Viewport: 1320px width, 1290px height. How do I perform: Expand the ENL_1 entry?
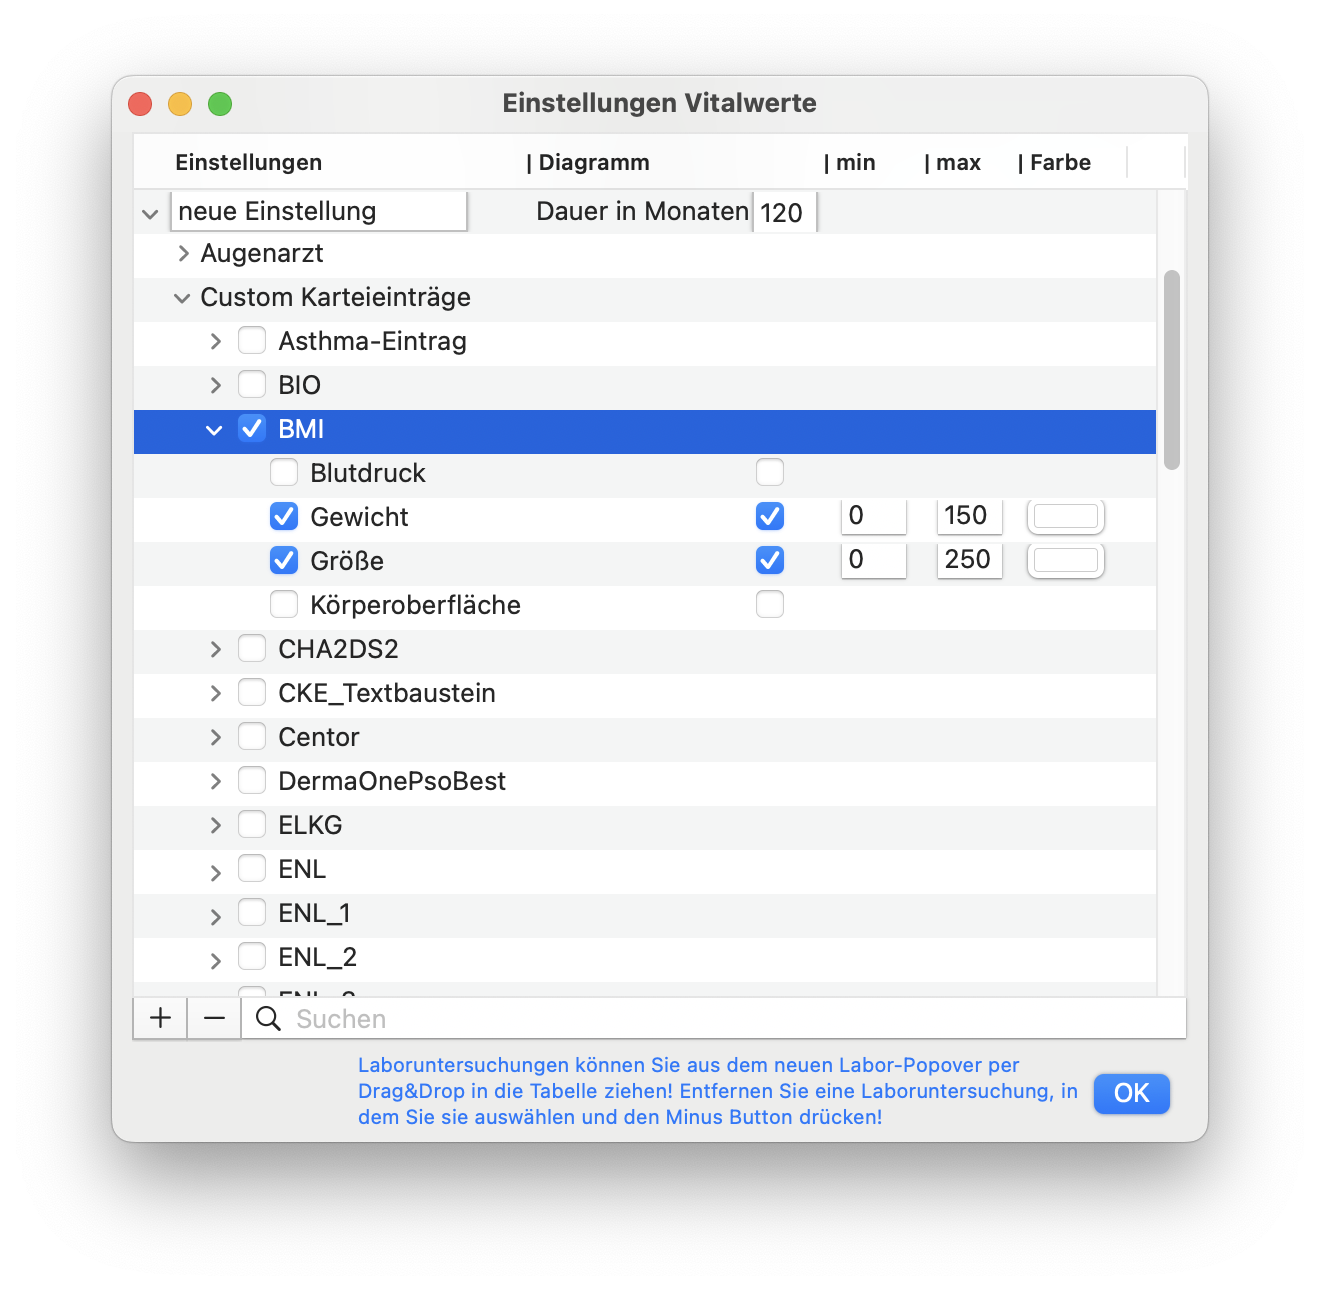click(x=215, y=917)
